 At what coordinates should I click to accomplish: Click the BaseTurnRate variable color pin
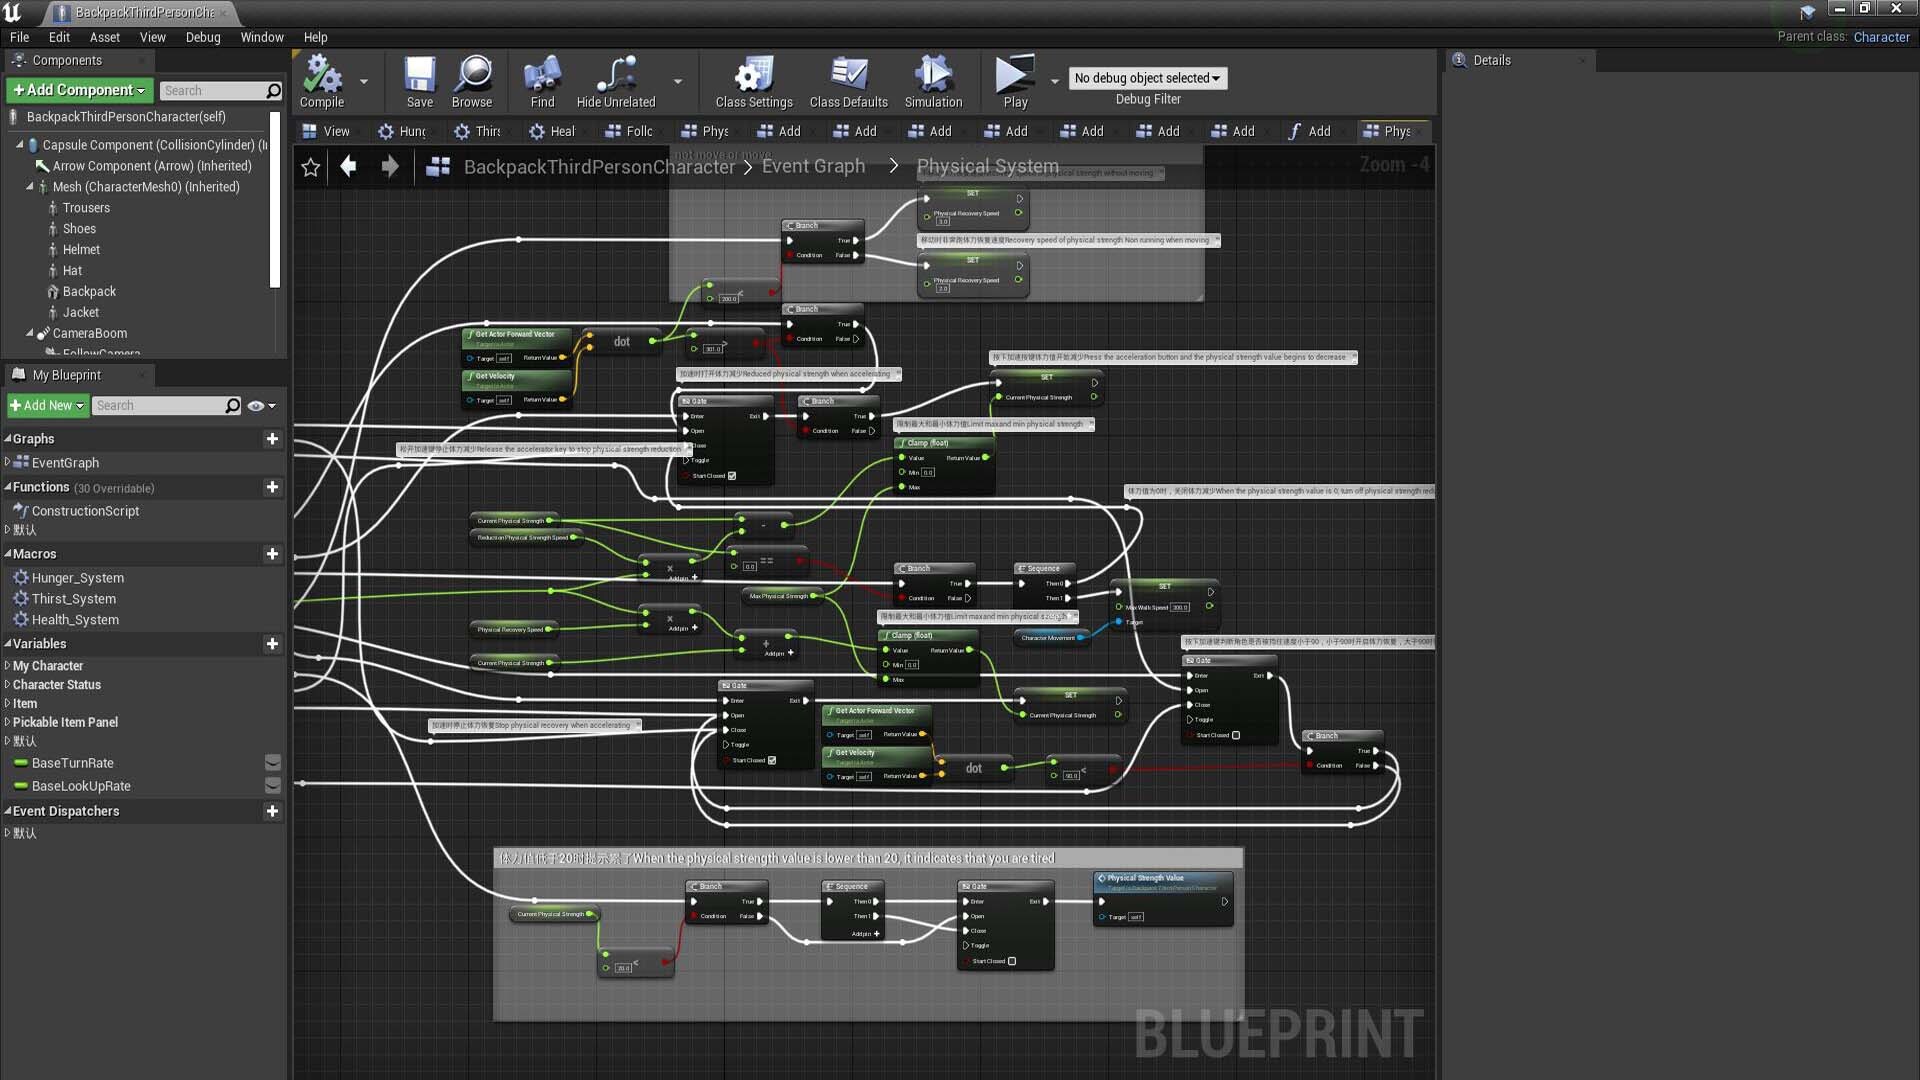click(x=21, y=763)
